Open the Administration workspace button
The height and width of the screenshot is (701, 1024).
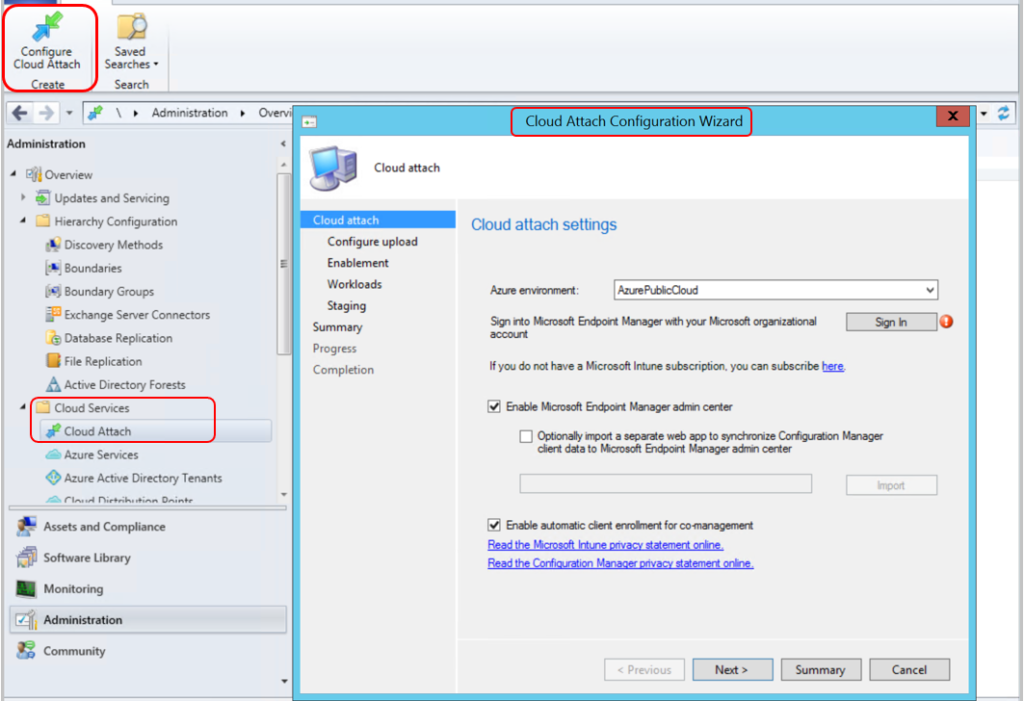148,619
